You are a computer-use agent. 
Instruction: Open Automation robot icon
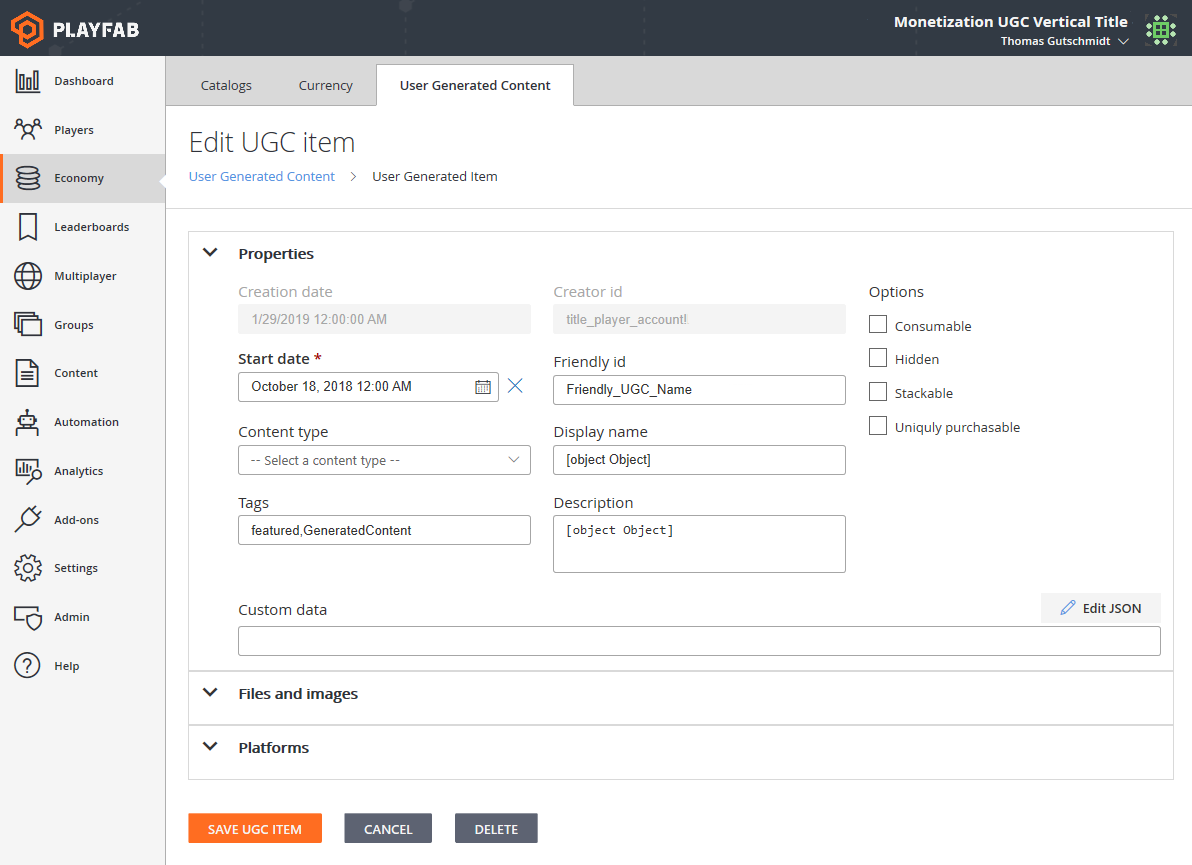coord(27,422)
